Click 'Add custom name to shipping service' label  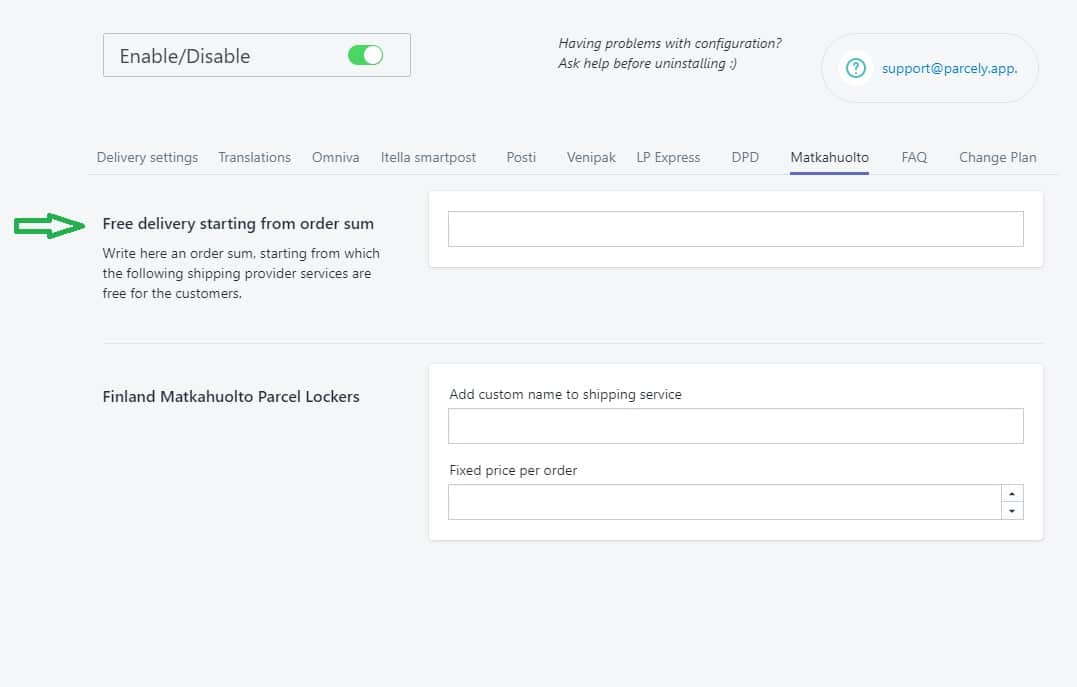point(565,394)
